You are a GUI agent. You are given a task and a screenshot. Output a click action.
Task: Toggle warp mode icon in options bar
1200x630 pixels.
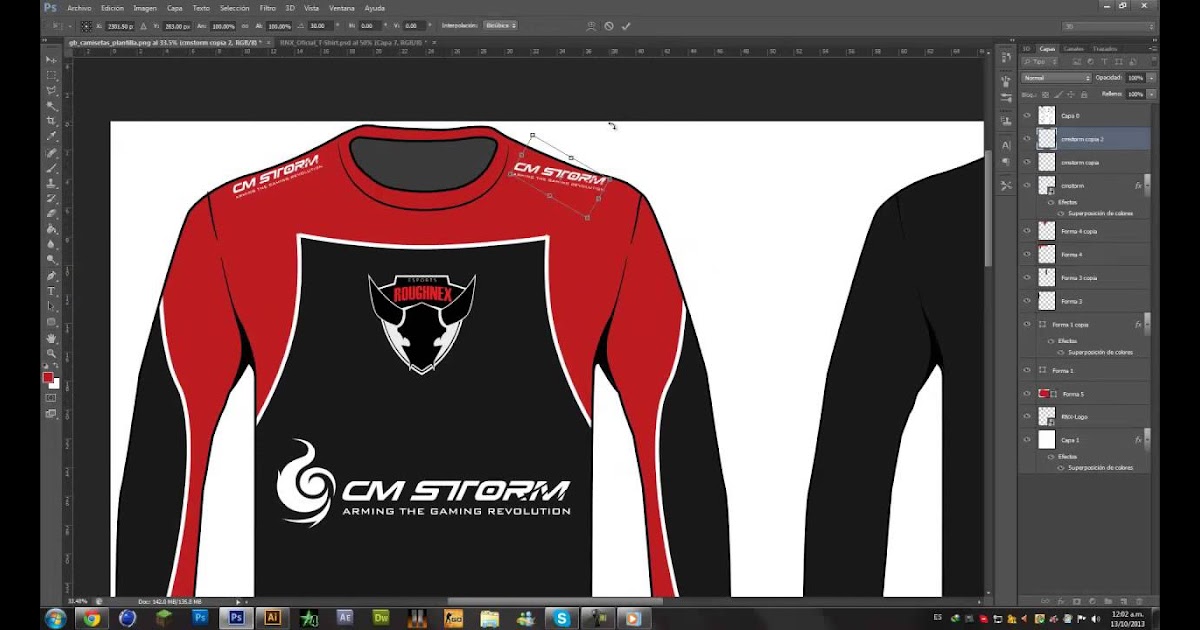(592, 25)
